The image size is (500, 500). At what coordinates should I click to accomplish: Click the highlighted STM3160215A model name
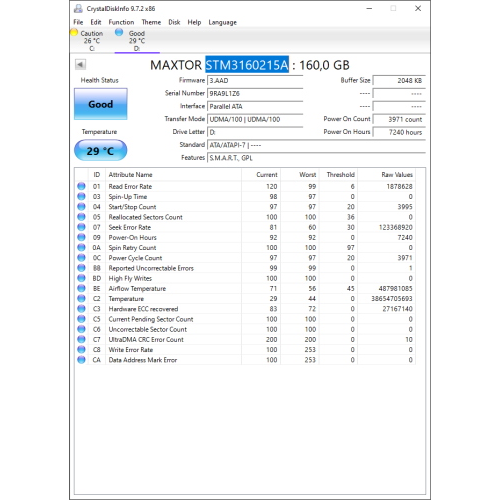(247, 65)
